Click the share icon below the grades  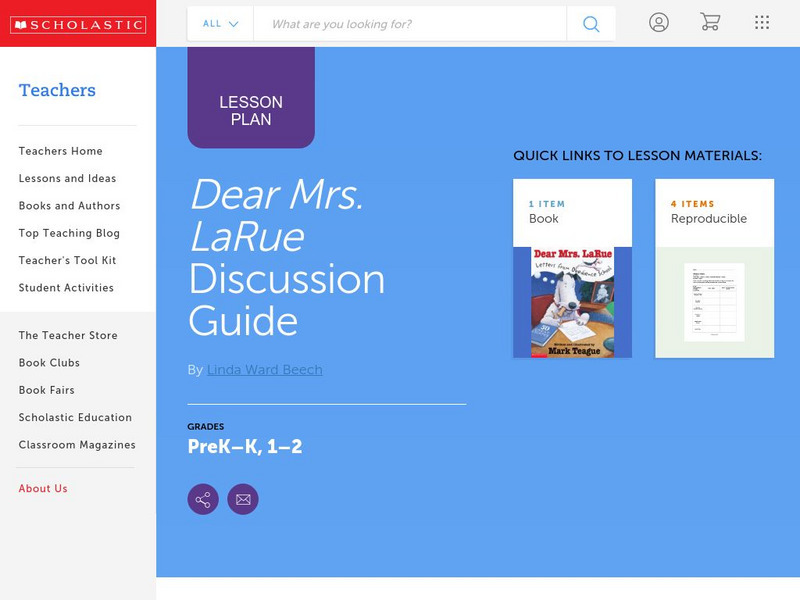click(203, 498)
